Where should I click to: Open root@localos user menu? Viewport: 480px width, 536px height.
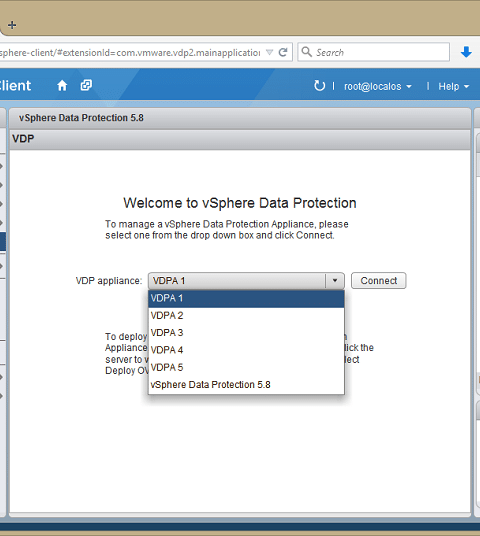[x=377, y=86]
